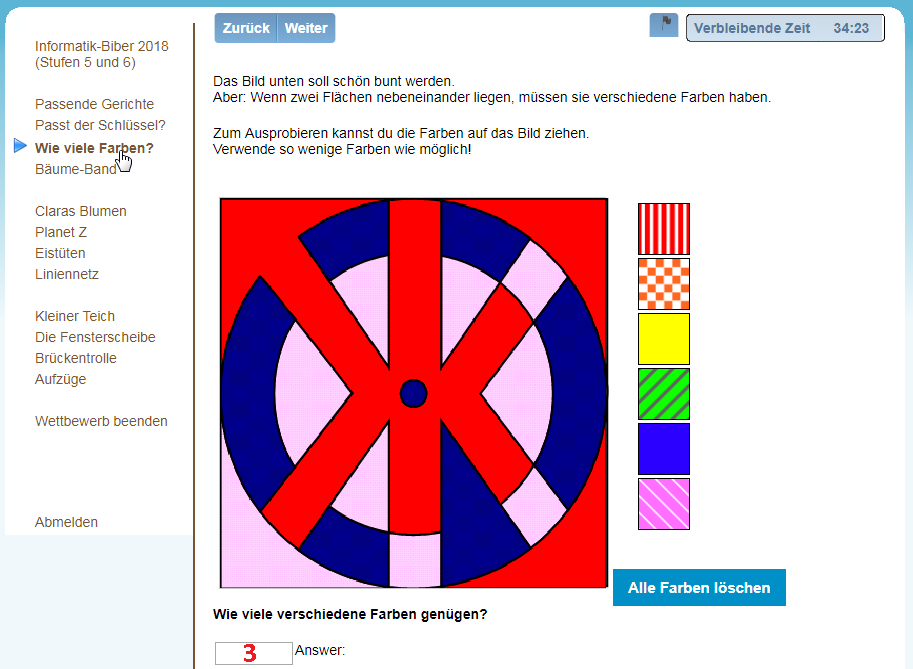Image resolution: width=913 pixels, height=669 pixels.
Task: Open the Eistüten task
Action: coord(60,253)
